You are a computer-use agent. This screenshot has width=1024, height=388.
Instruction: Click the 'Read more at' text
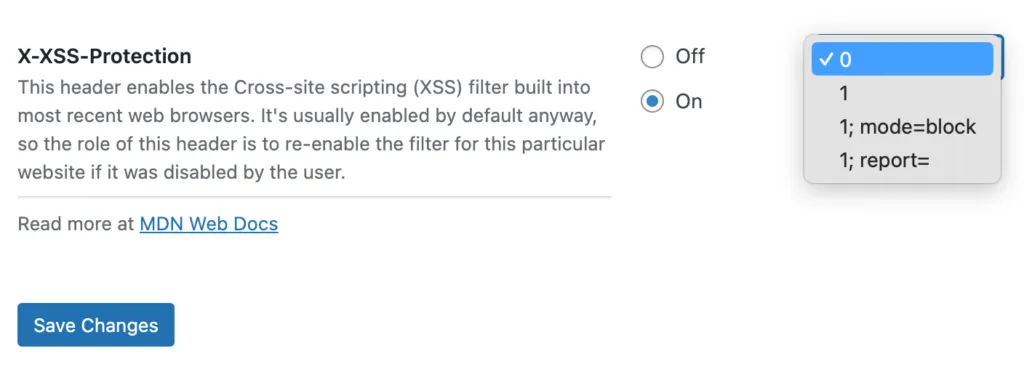coord(76,224)
